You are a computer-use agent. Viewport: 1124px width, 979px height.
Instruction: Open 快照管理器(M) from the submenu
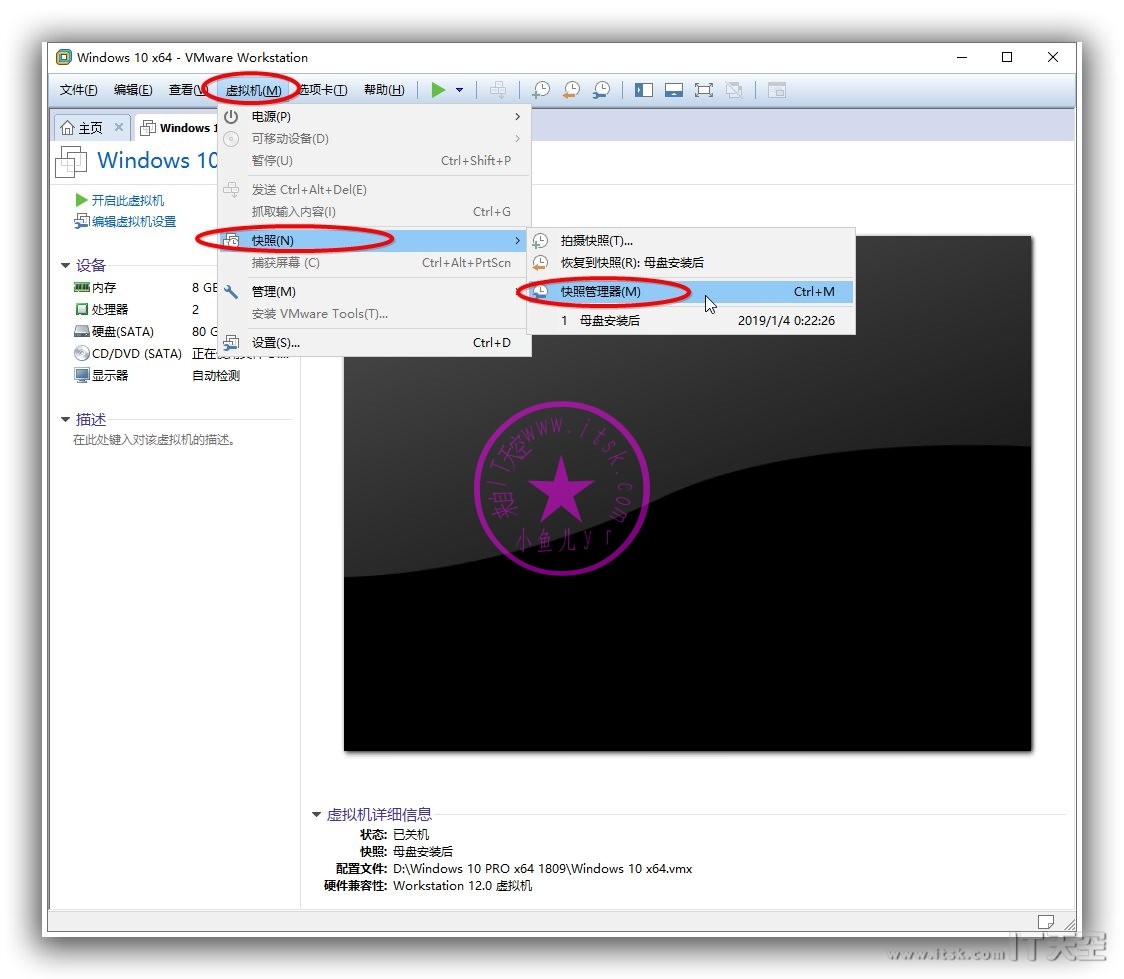[x=691, y=292]
